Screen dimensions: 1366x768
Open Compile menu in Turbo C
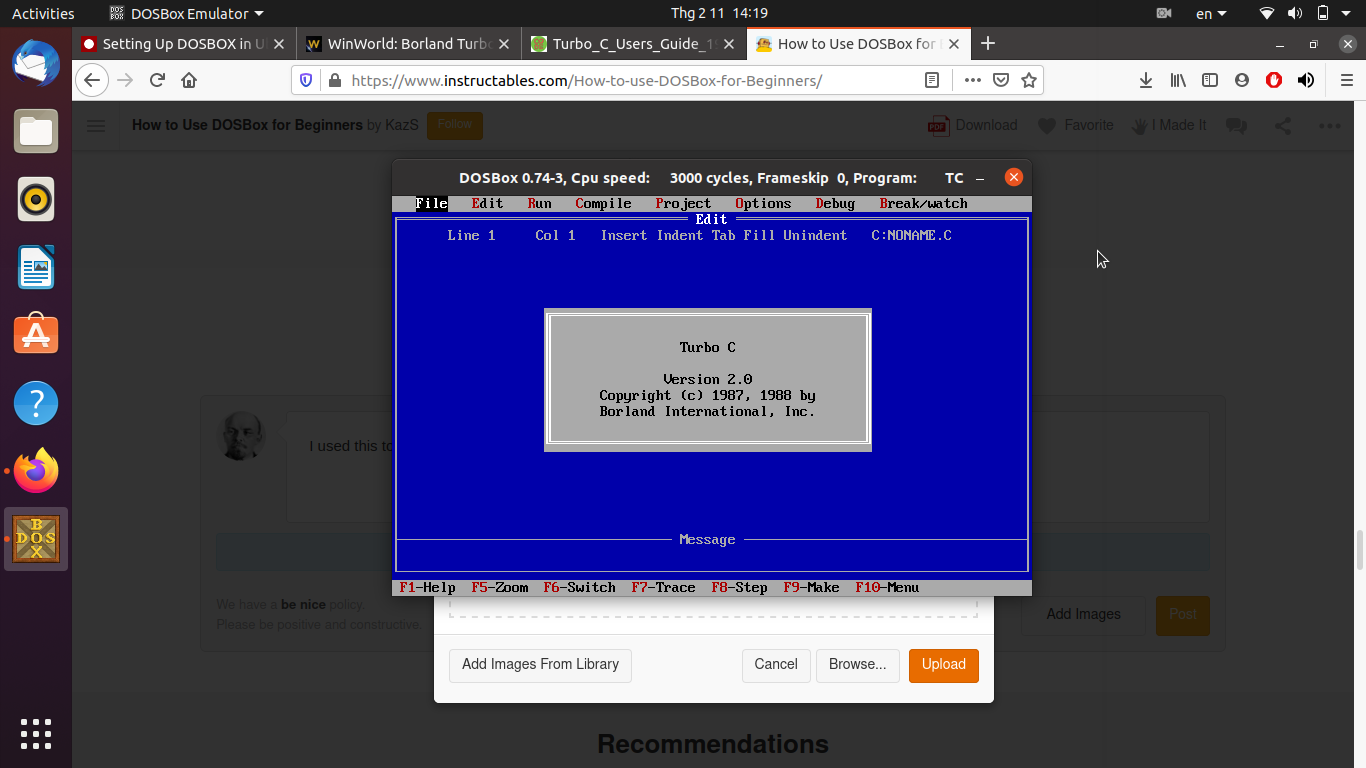603,203
